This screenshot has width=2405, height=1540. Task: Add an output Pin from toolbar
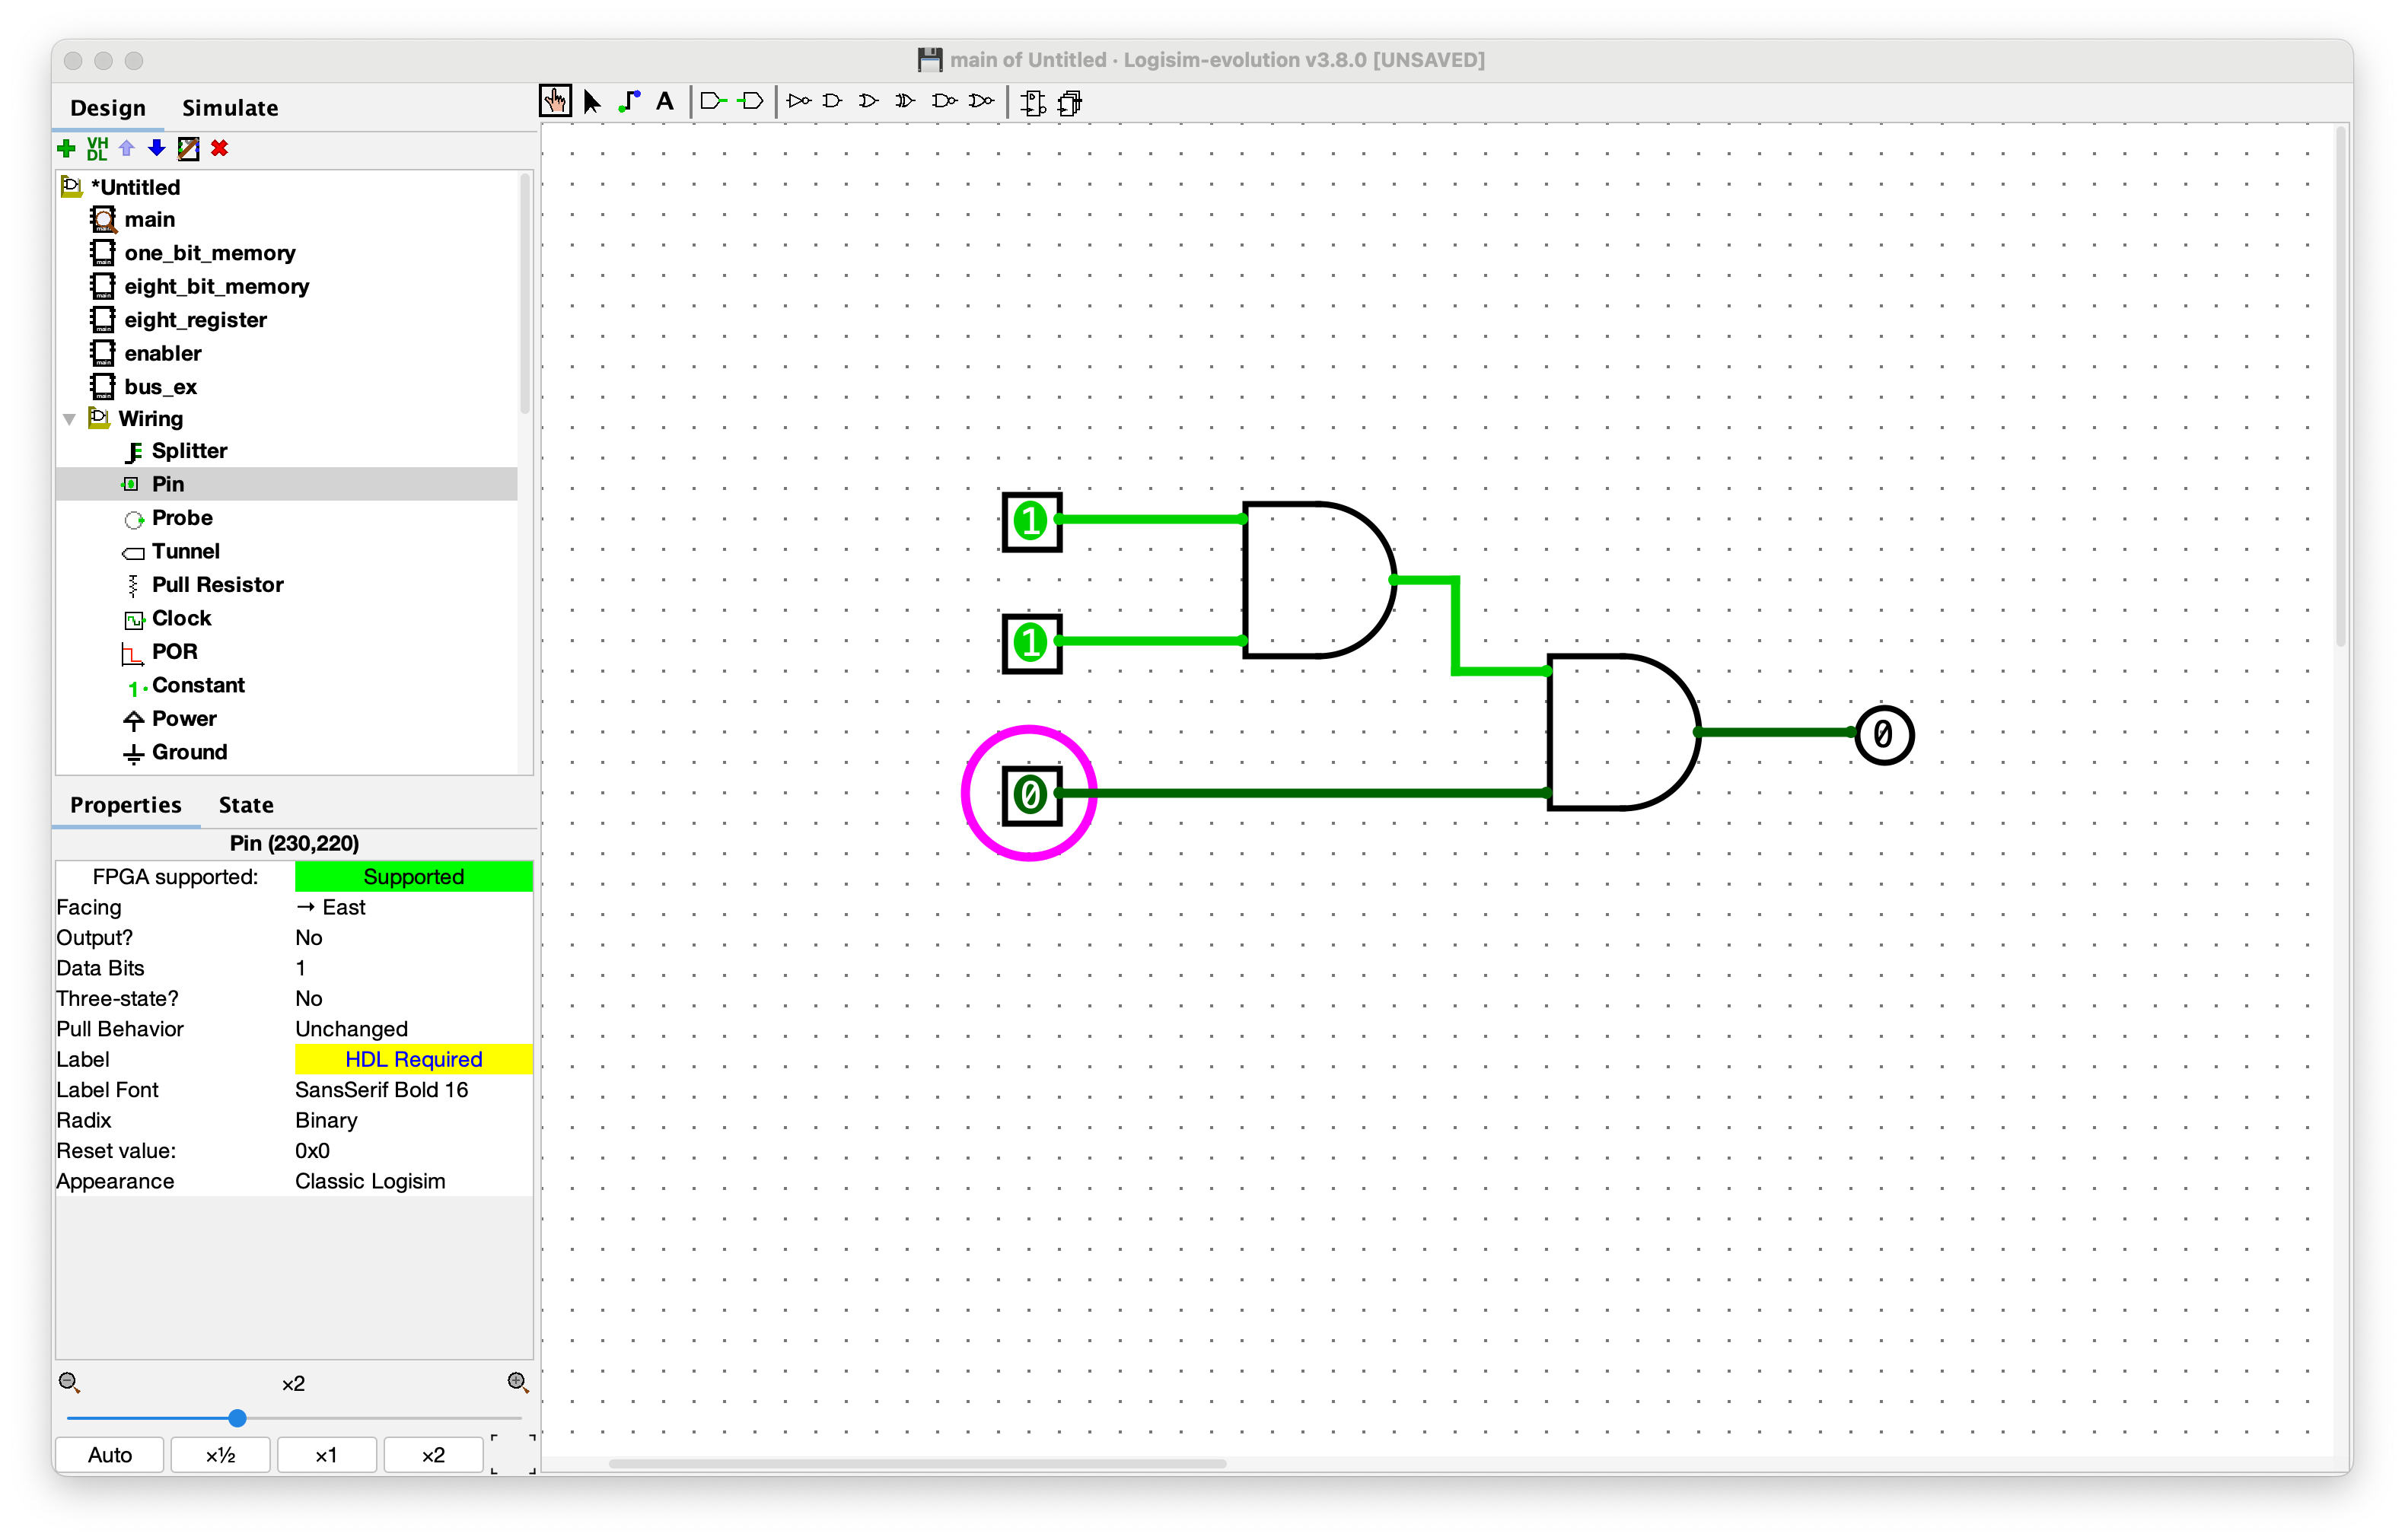point(751,101)
